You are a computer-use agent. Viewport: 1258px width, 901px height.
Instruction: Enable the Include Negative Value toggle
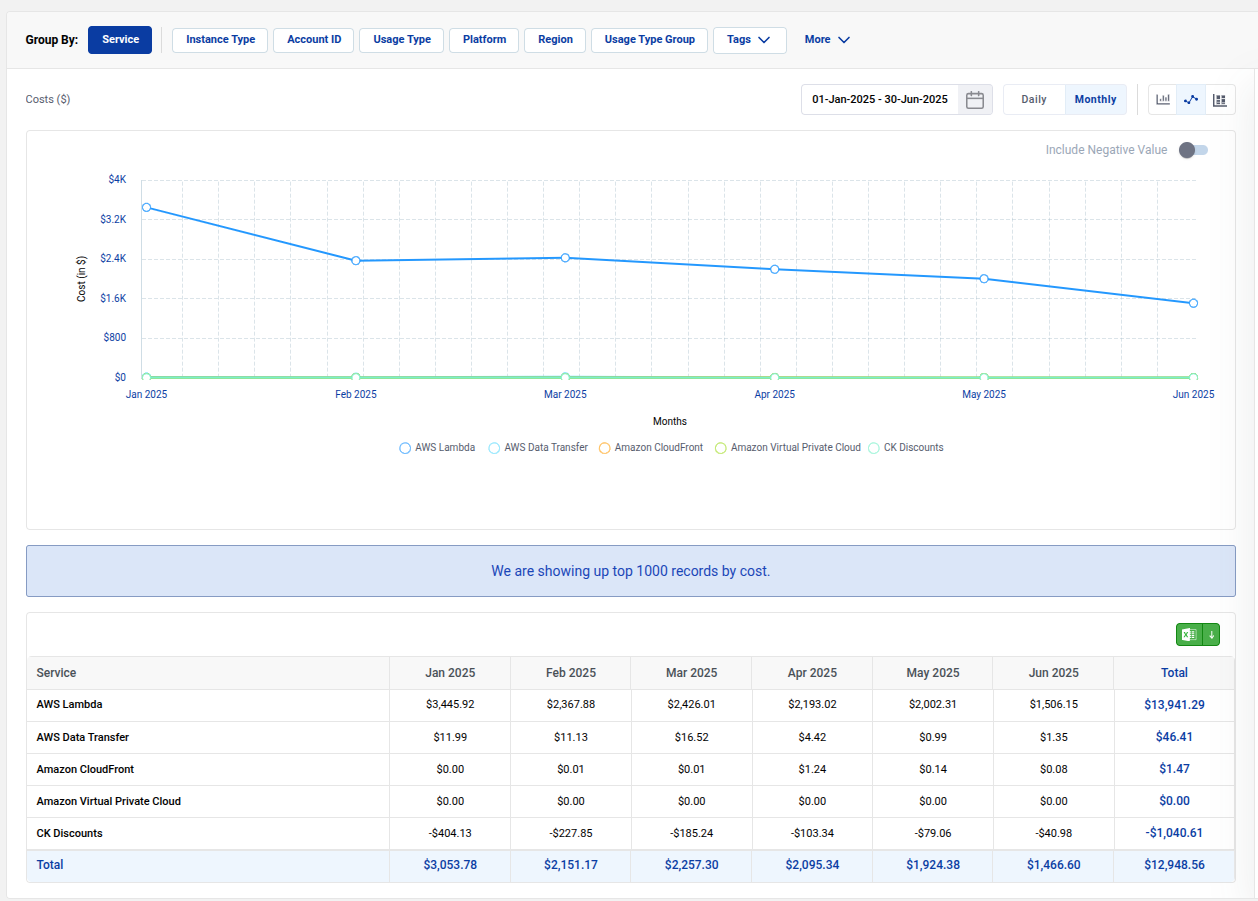pyautogui.click(x=1193, y=150)
